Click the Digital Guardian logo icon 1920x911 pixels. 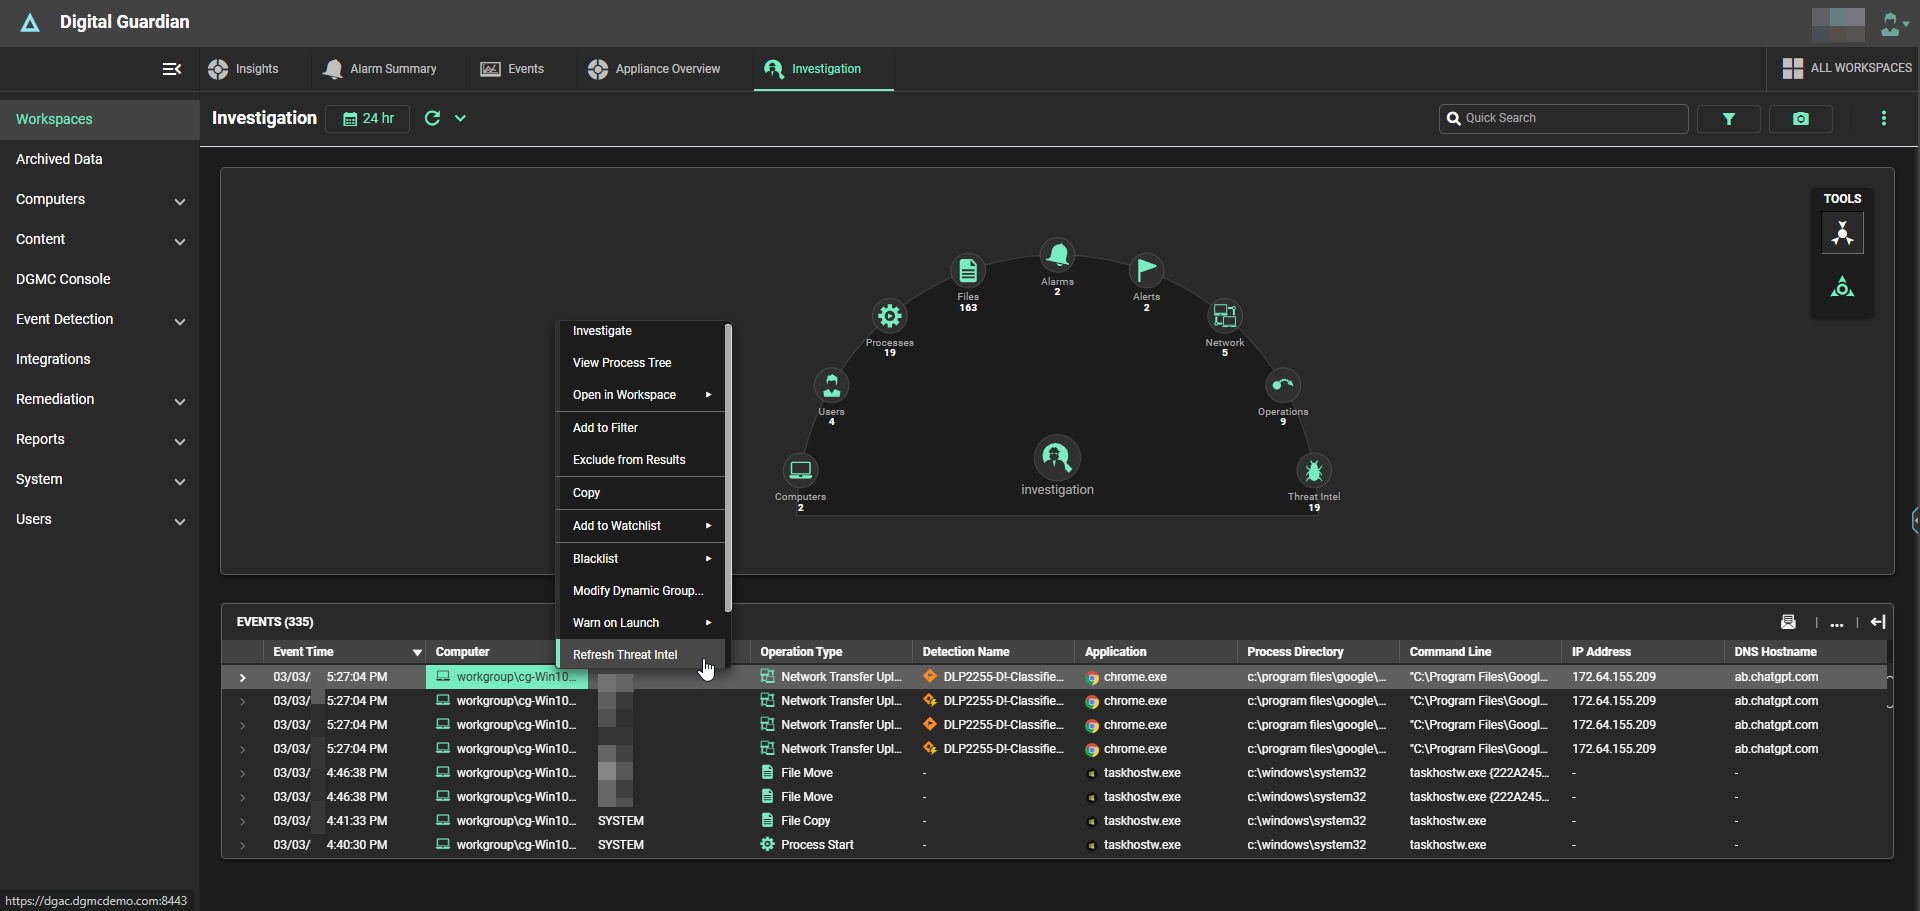click(30, 22)
